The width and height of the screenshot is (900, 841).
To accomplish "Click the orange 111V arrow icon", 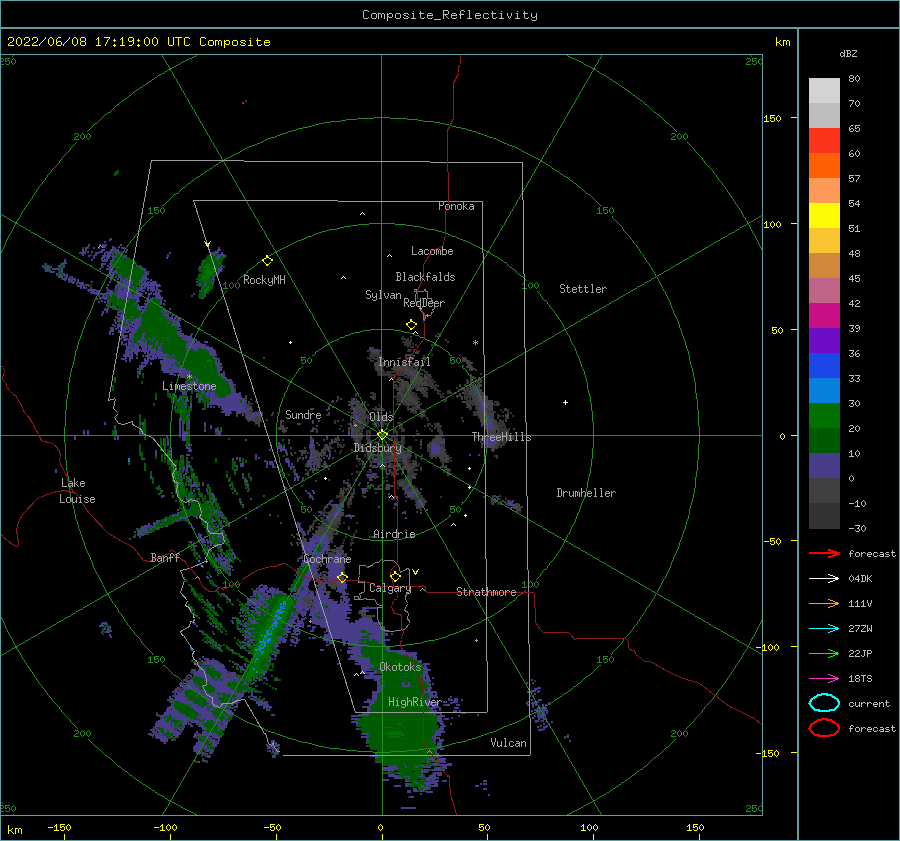I will click(824, 603).
